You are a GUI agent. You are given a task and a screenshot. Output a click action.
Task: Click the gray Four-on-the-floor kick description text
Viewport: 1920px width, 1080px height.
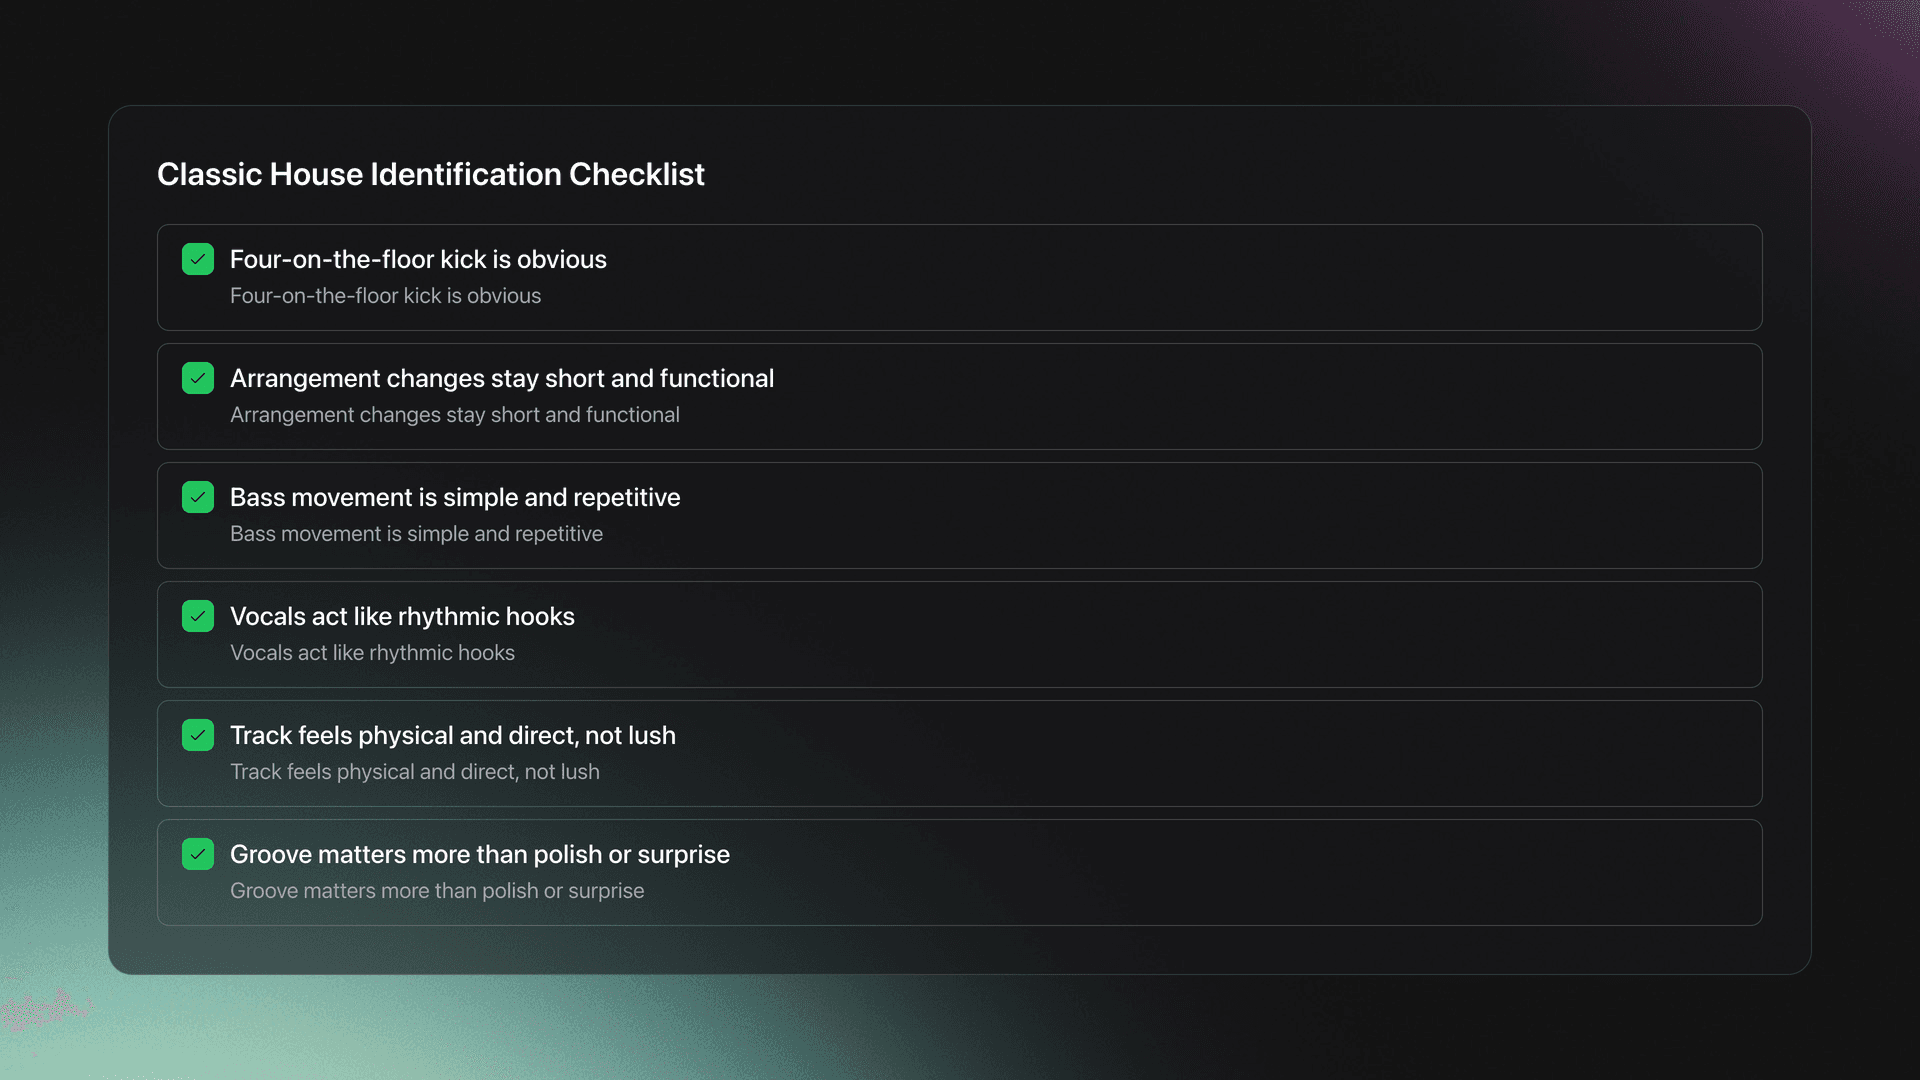pos(385,296)
